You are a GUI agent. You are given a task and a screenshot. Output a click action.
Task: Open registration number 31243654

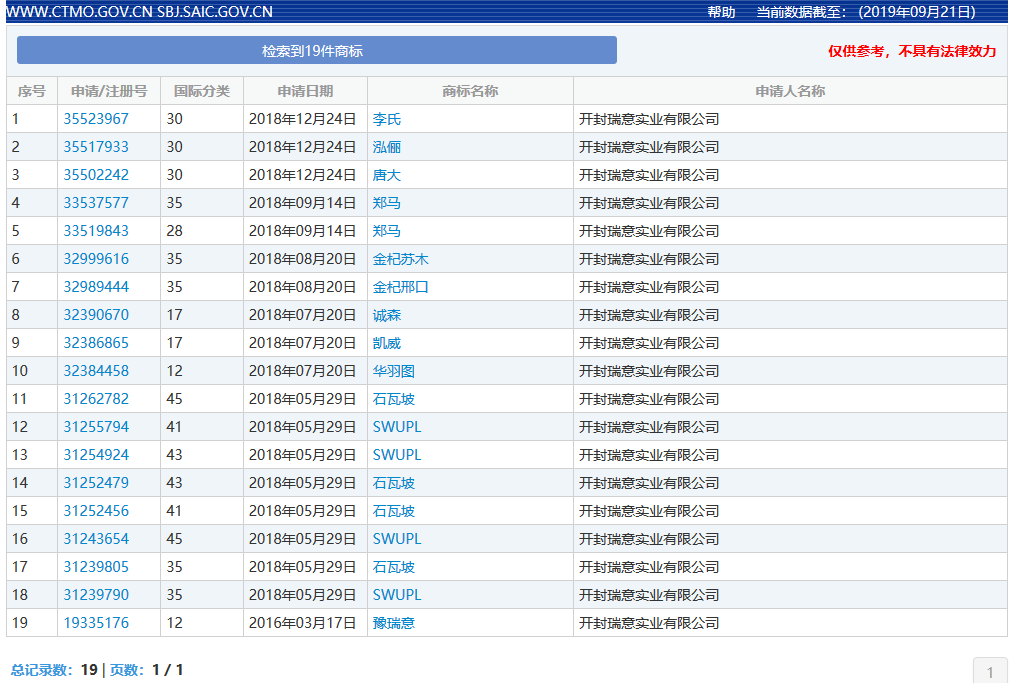tap(96, 539)
